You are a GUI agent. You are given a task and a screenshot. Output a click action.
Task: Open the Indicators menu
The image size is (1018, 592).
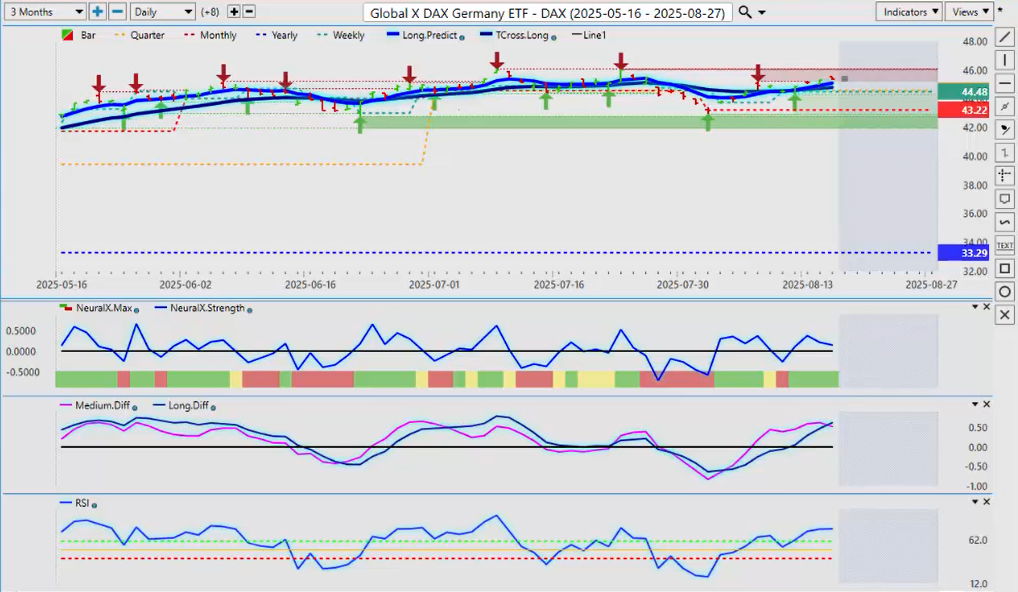[x=908, y=12]
